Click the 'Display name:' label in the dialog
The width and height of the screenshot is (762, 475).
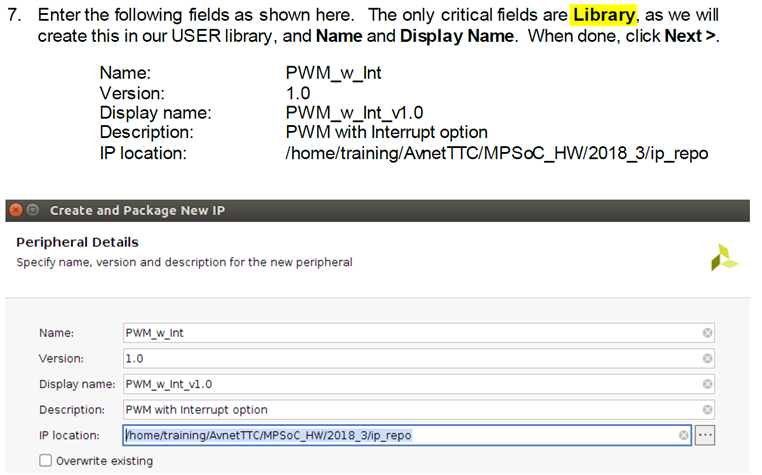(x=77, y=384)
